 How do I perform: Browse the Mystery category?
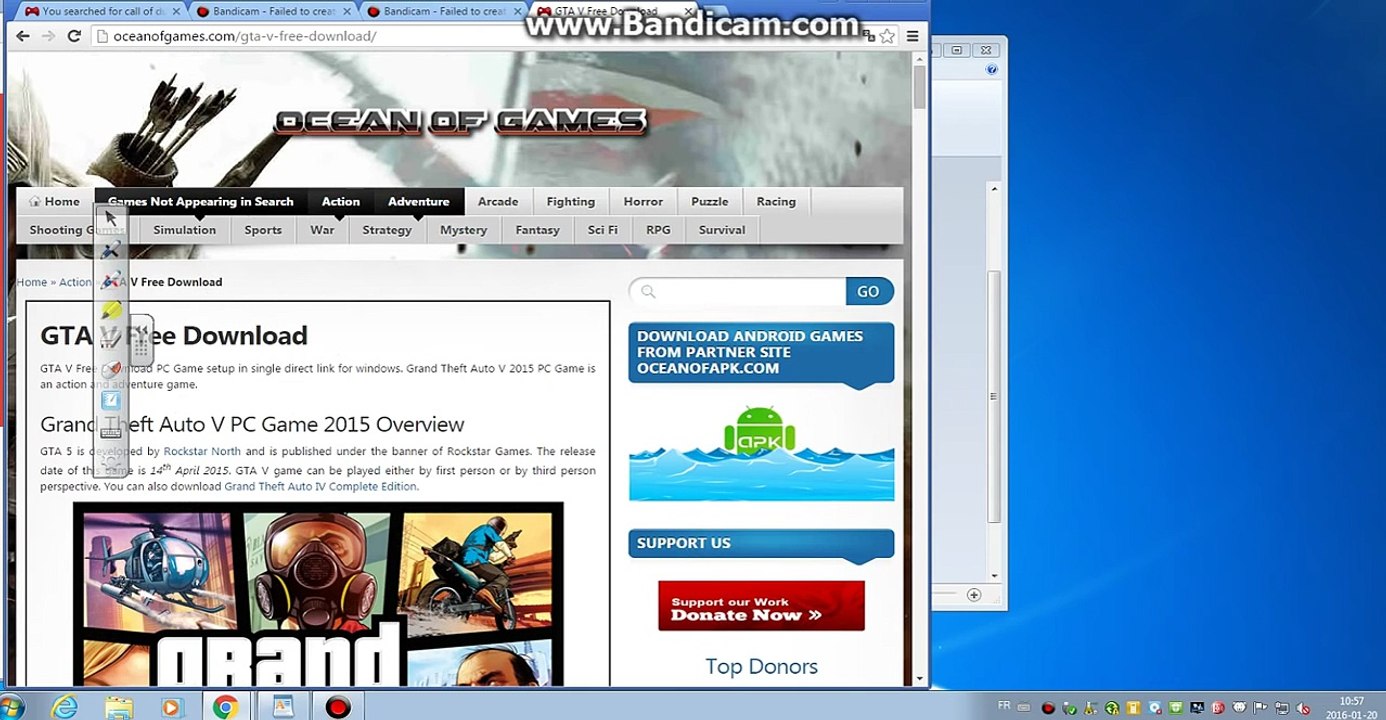(x=464, y=230)
